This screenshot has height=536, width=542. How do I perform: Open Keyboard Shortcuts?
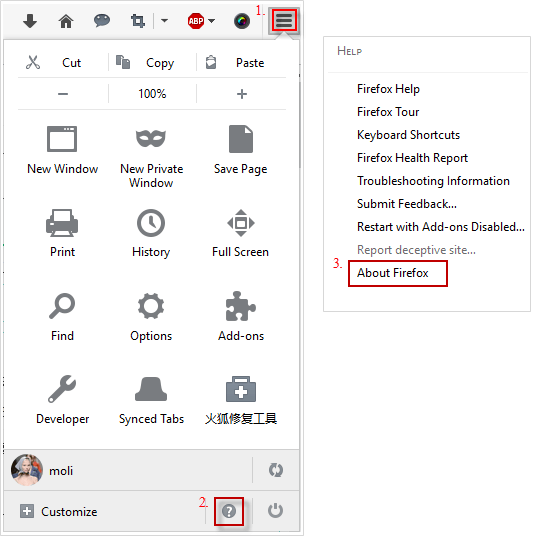(408, 135)
